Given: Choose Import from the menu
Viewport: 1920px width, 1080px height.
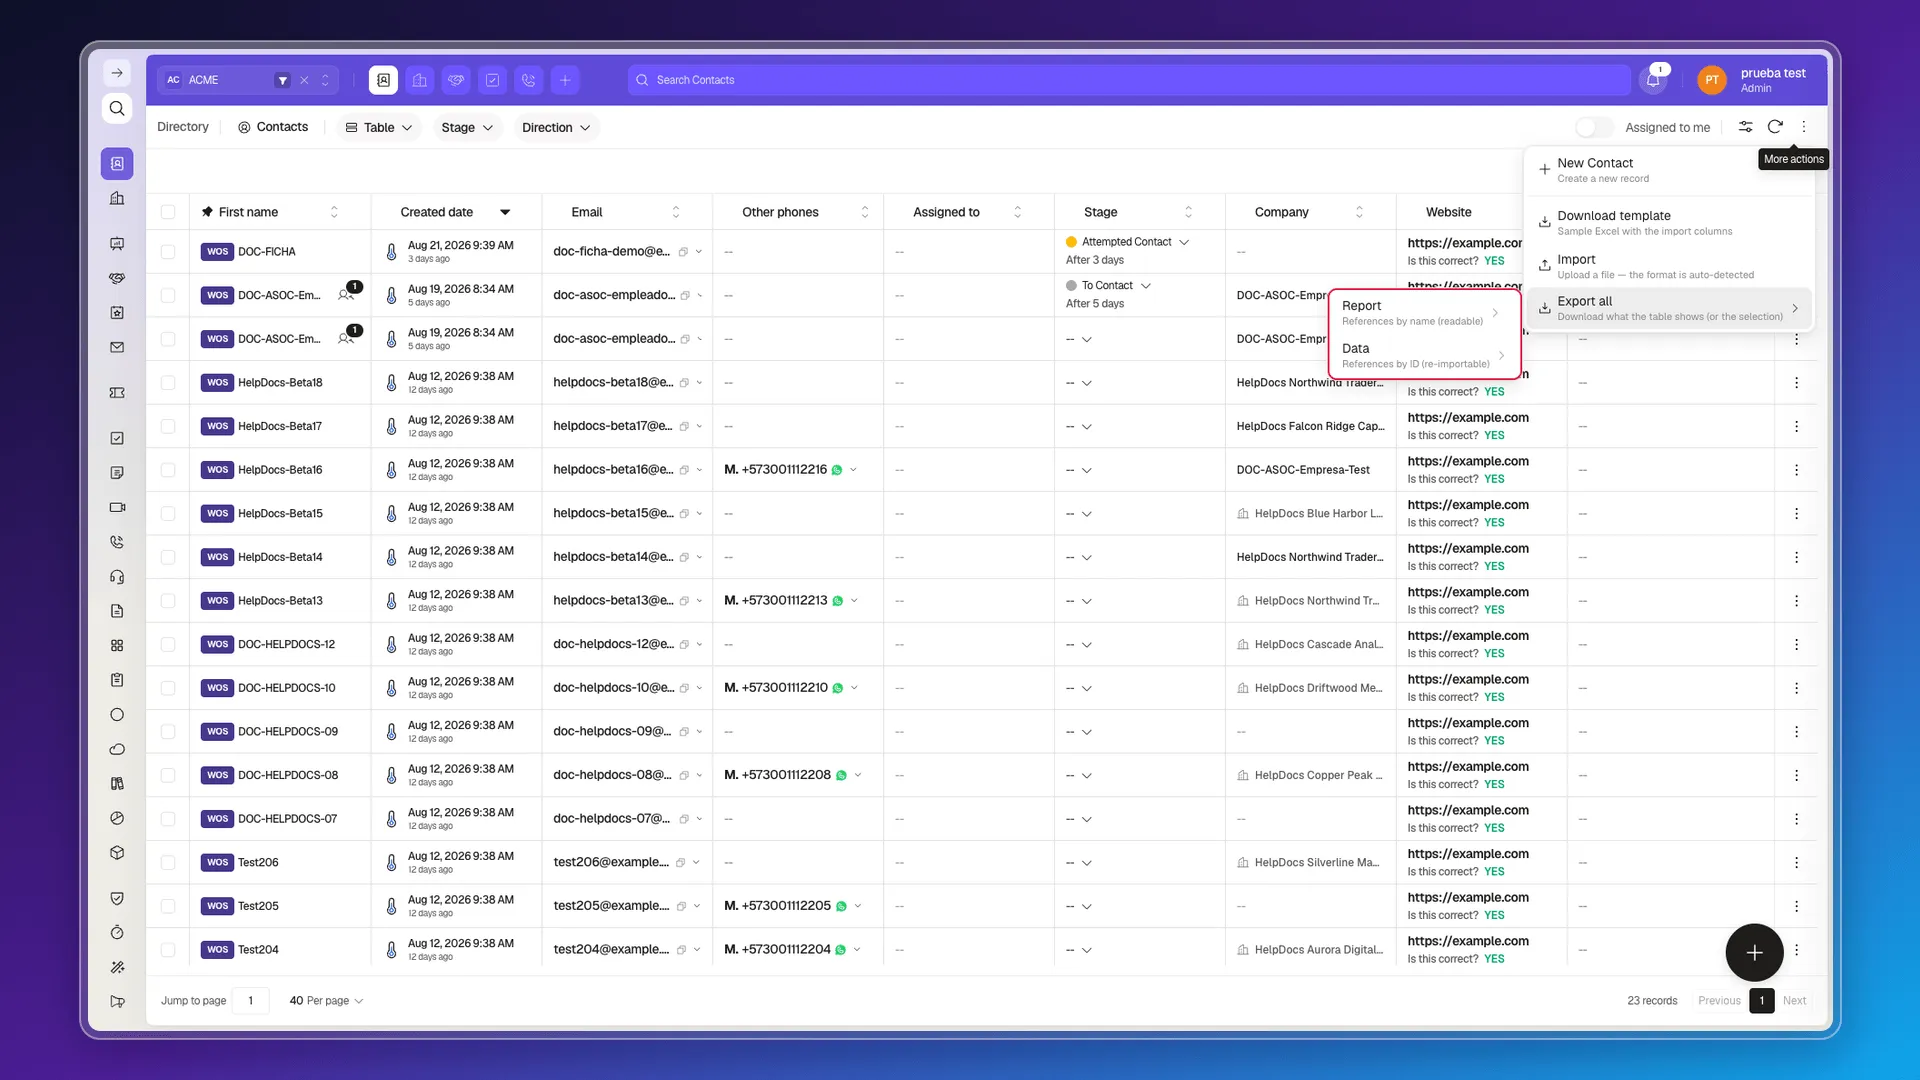Looking at the screenshot, I should click(x=1668, y=266).
